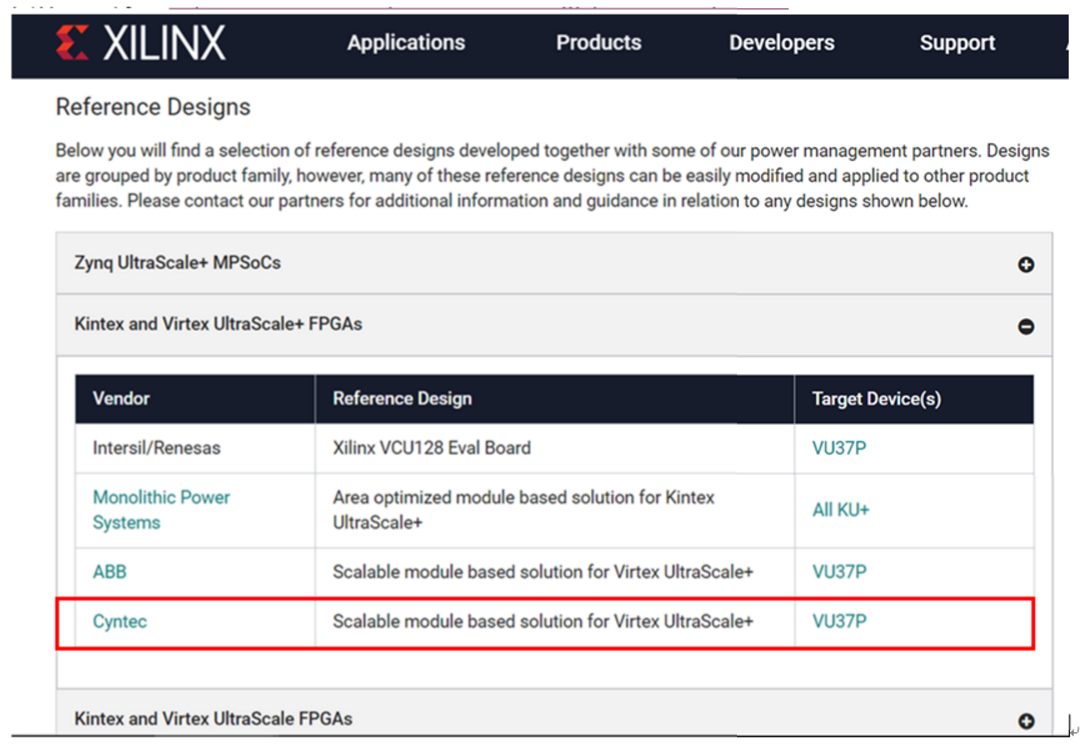The image size is (1090, 749).
Task: Go to Support in the top navigation
Action: (957, 43)
